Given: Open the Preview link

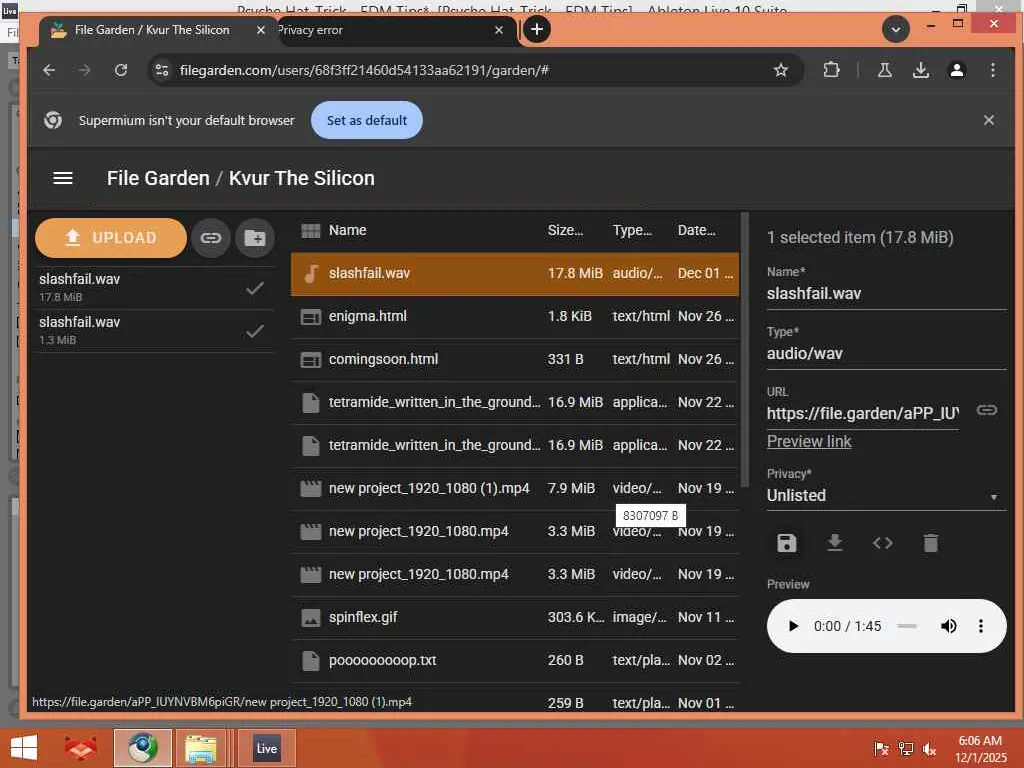Looking at the screenshot, I should (808, 441).
